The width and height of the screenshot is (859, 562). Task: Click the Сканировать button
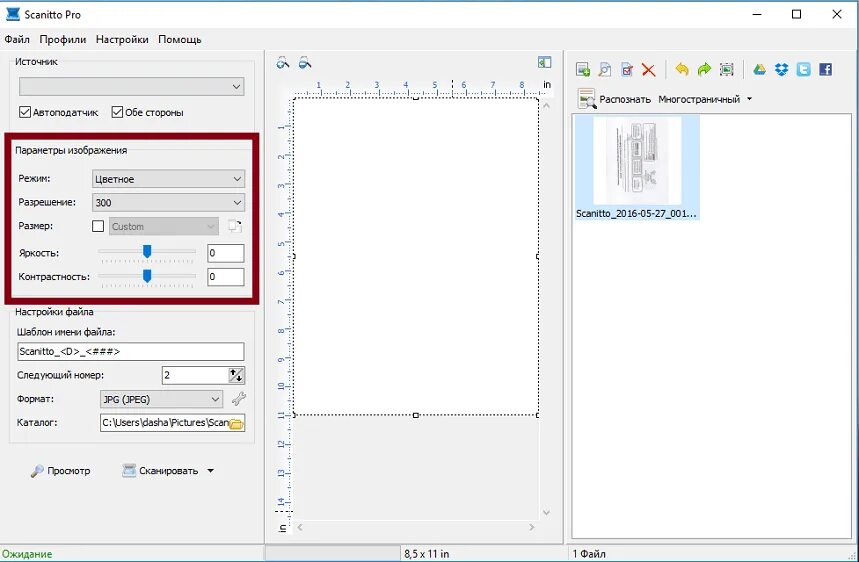160,471
